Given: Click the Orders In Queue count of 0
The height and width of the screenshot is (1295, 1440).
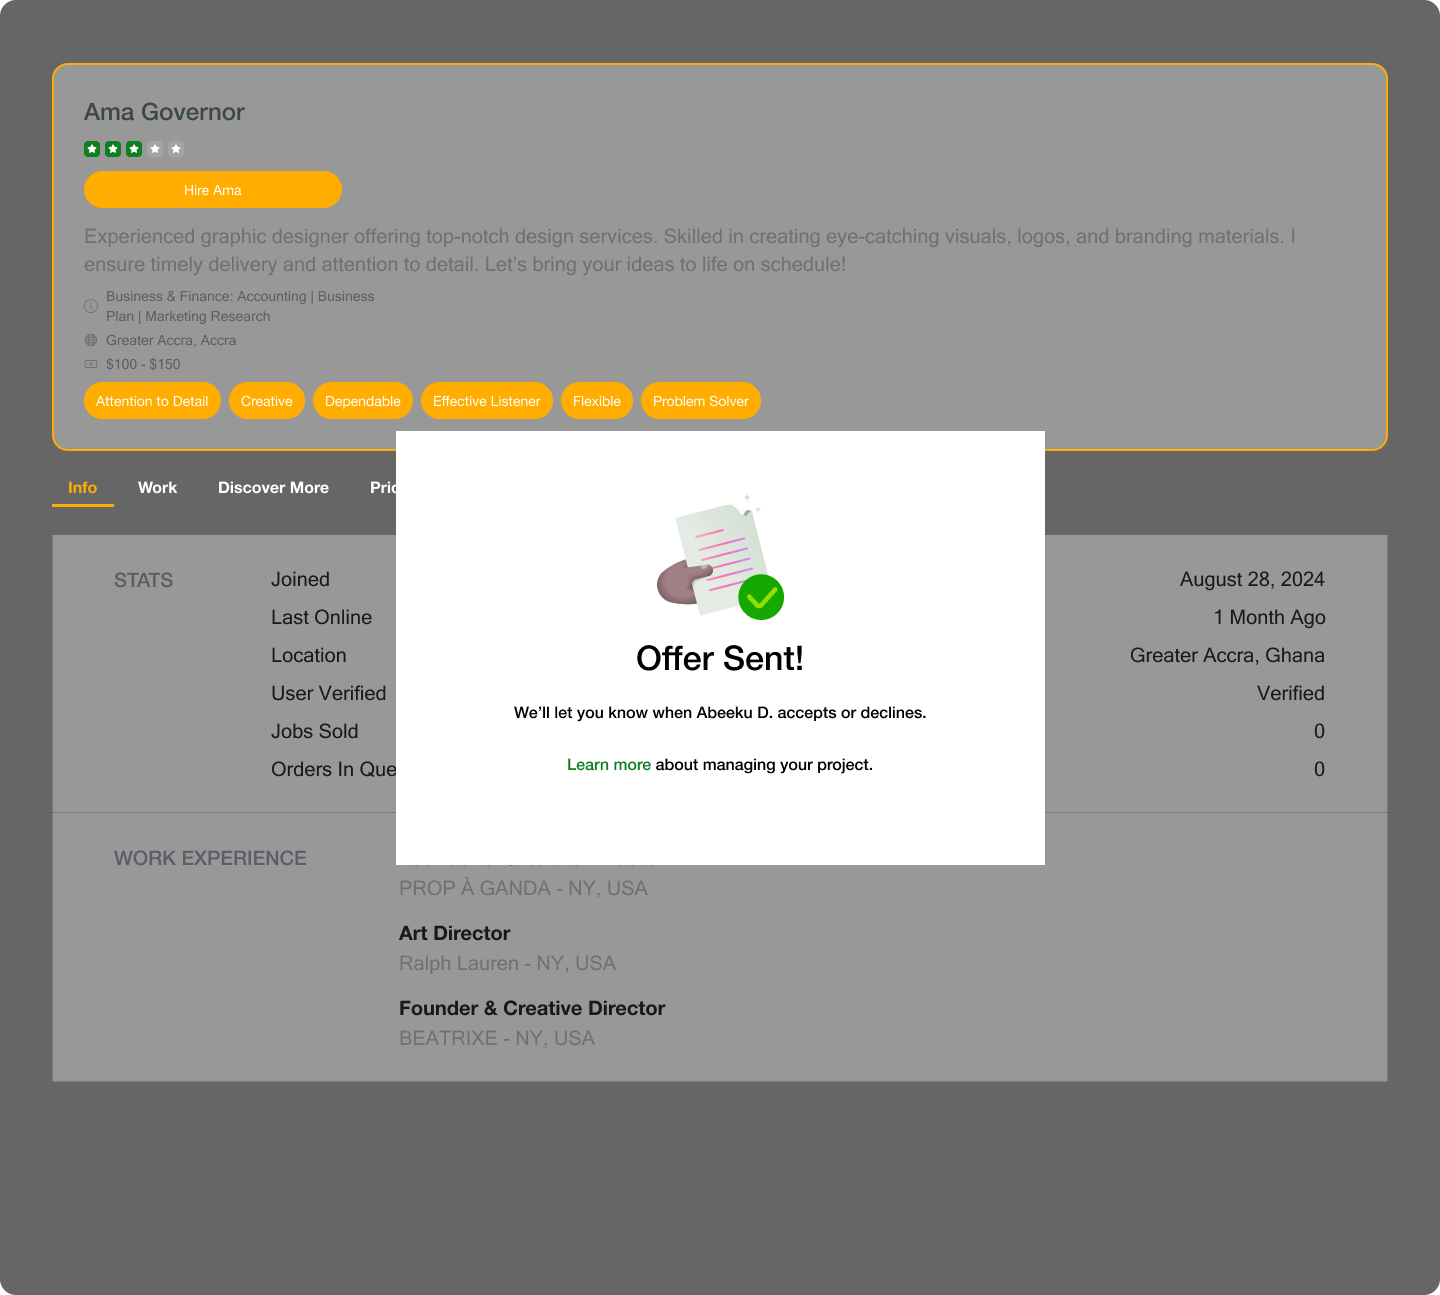Looking at the screenshot, I should pos(1319,770).
